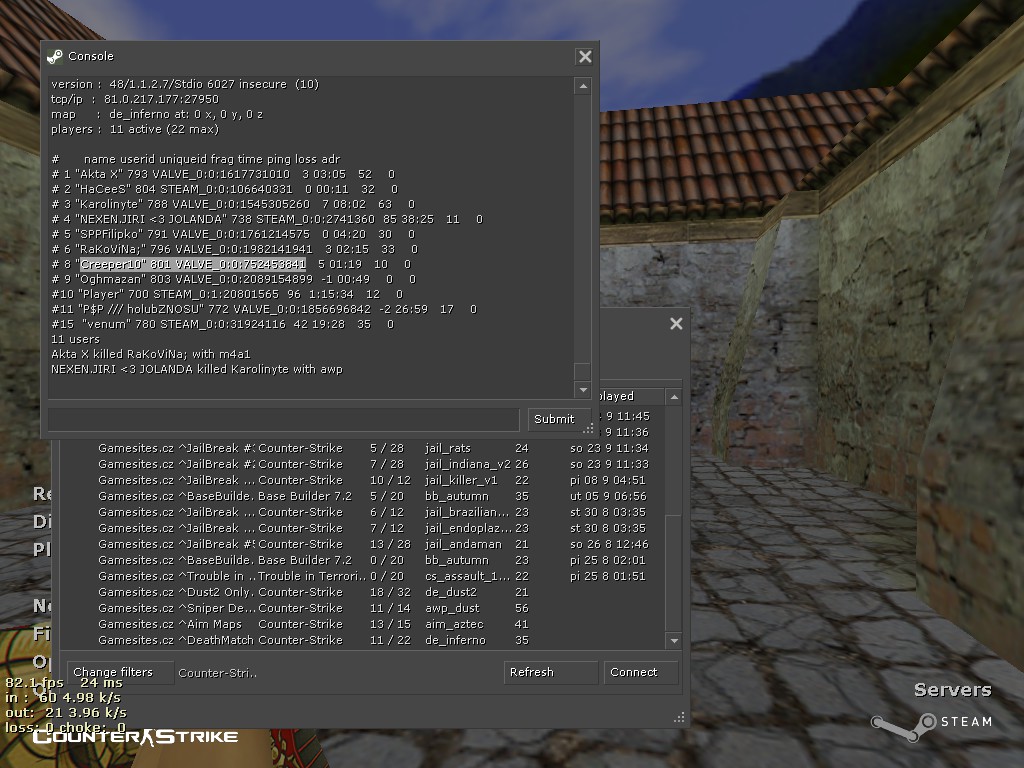
Task: Click the Counter-Strike logo at bottom left
Action: click(x=136, y=737)
